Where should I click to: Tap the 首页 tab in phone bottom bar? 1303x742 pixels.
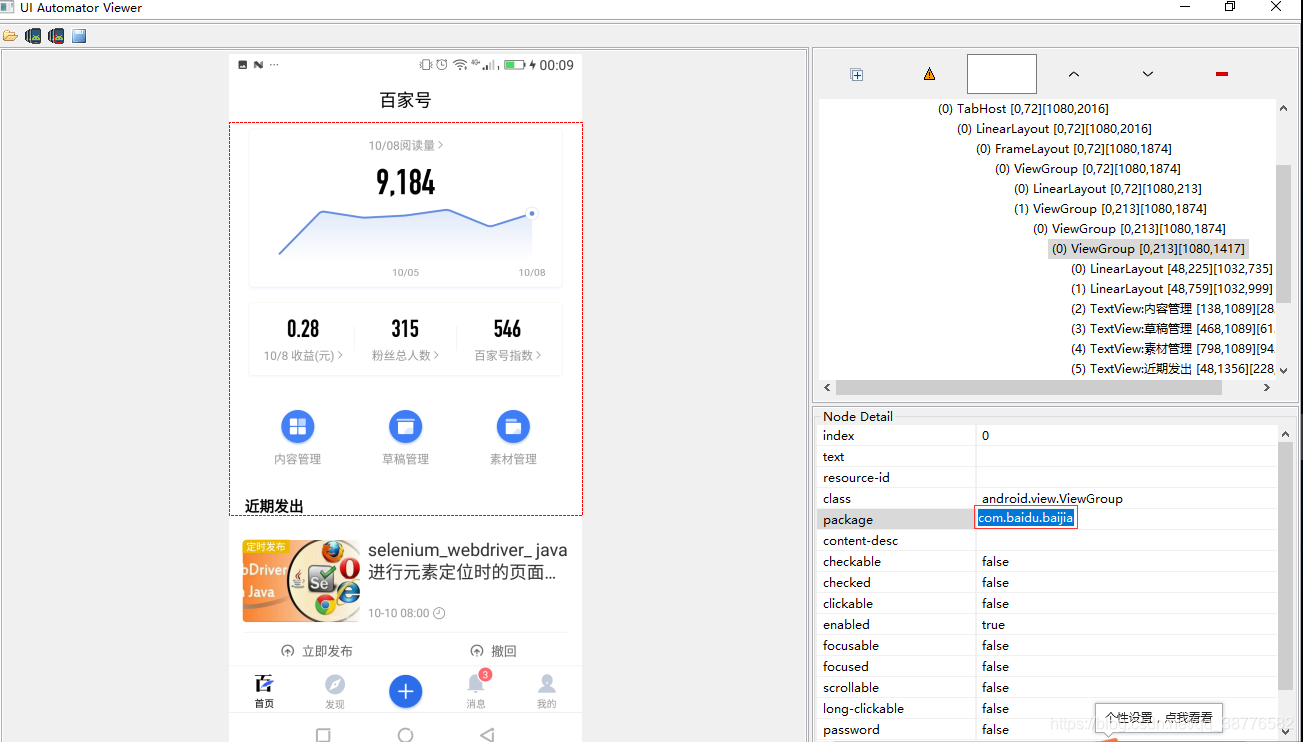pos(264,691)
